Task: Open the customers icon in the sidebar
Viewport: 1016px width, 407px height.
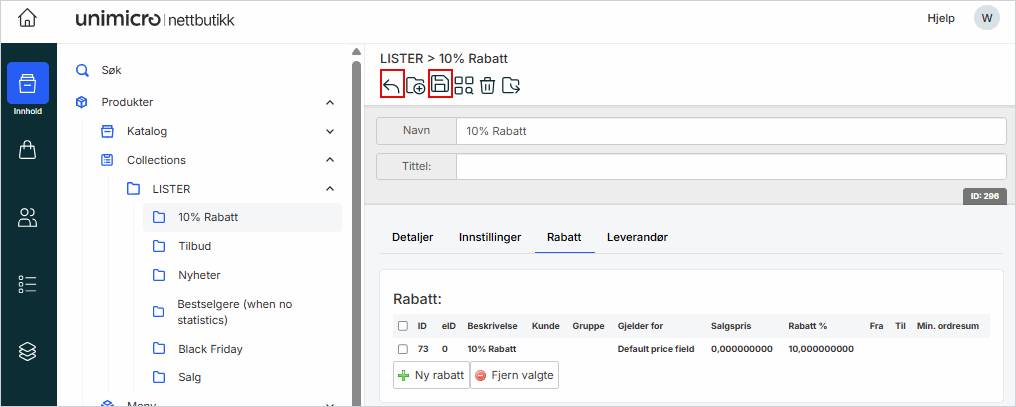Action: point(28,217)
